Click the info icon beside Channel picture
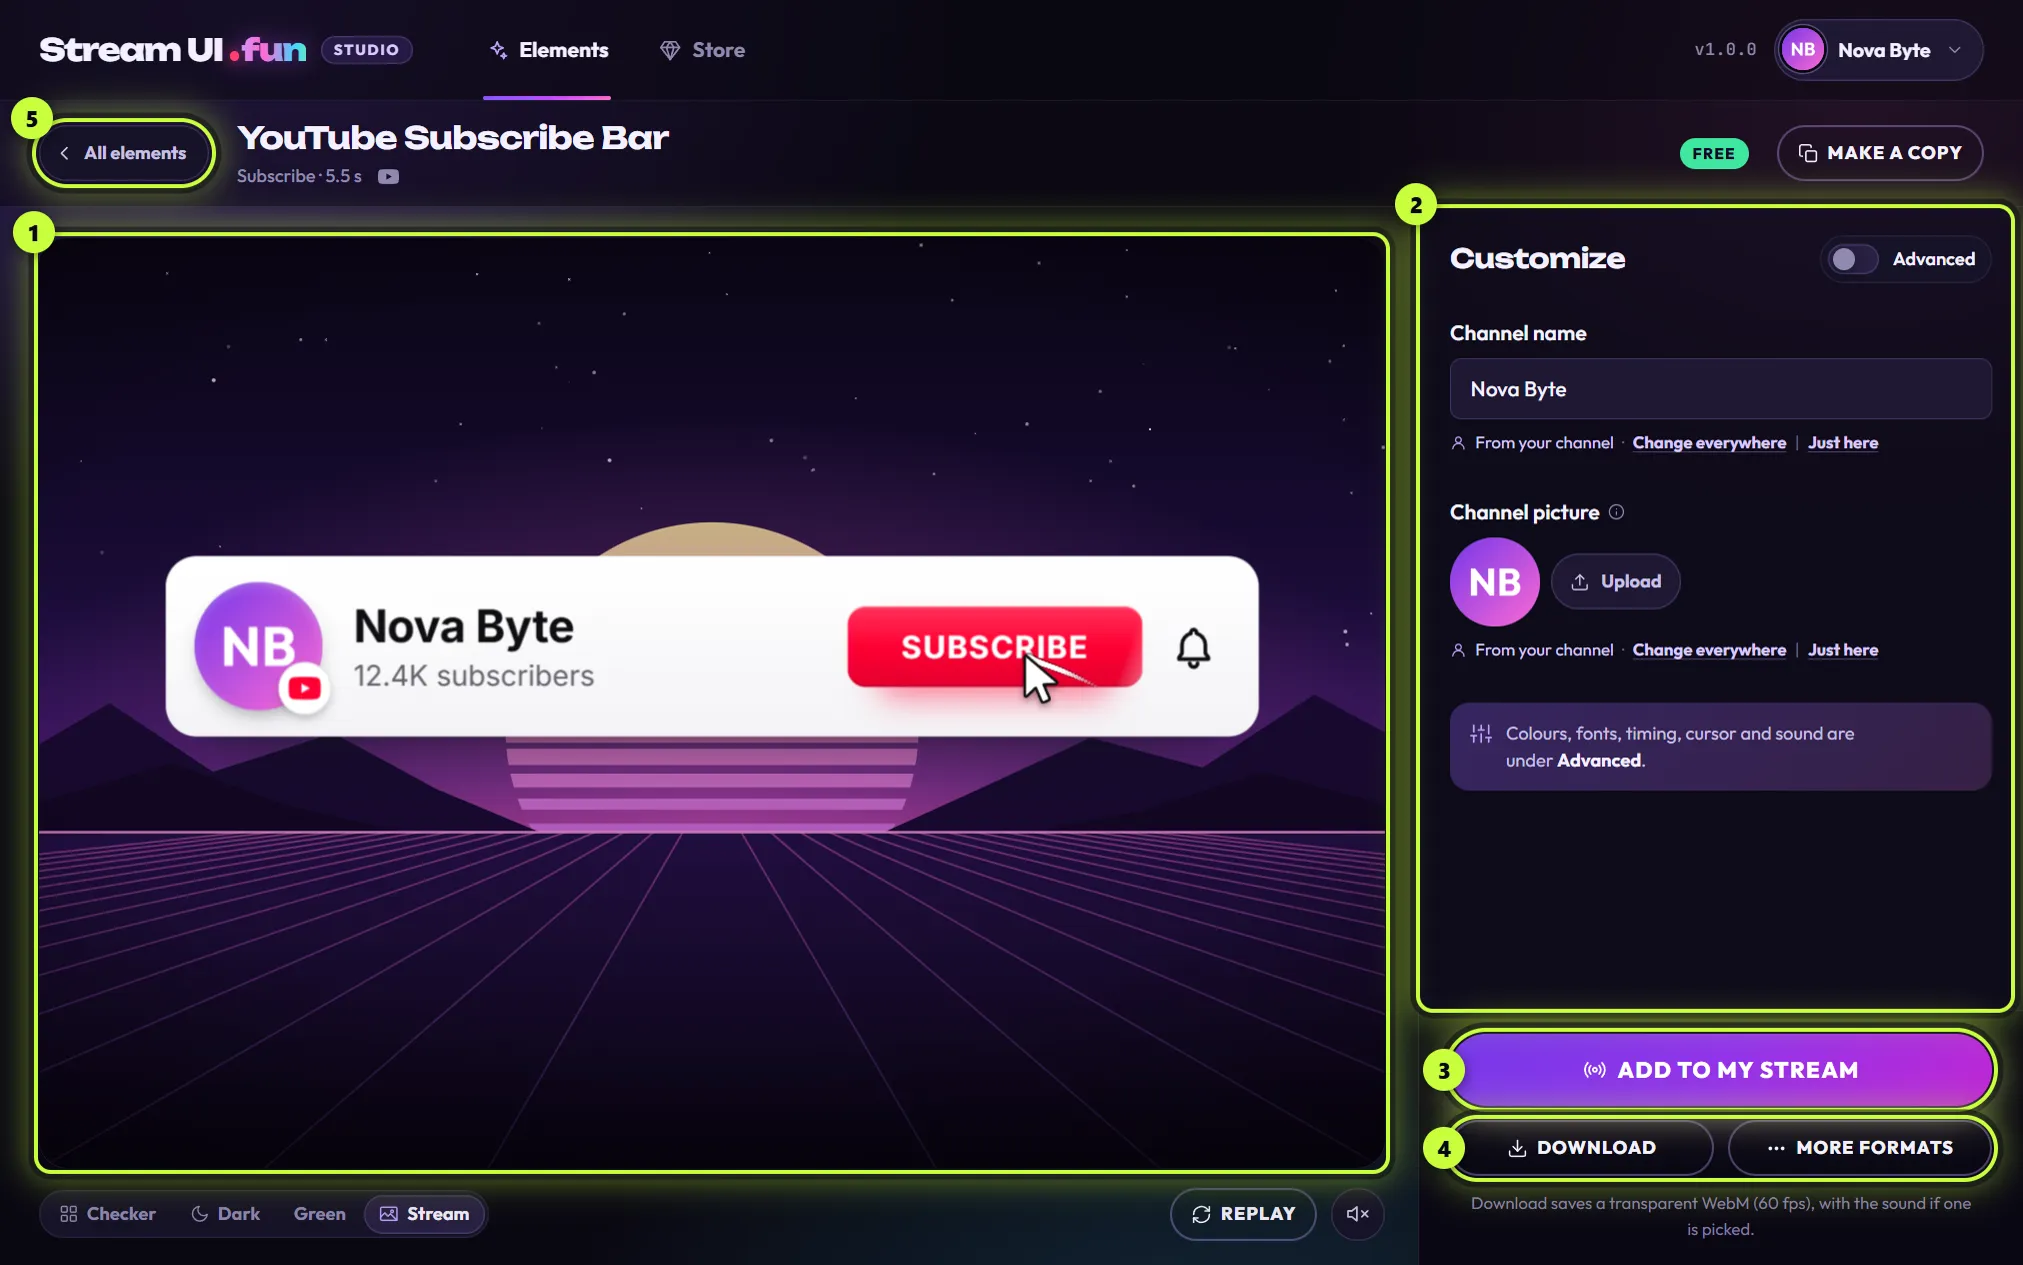 [1616, 512]
